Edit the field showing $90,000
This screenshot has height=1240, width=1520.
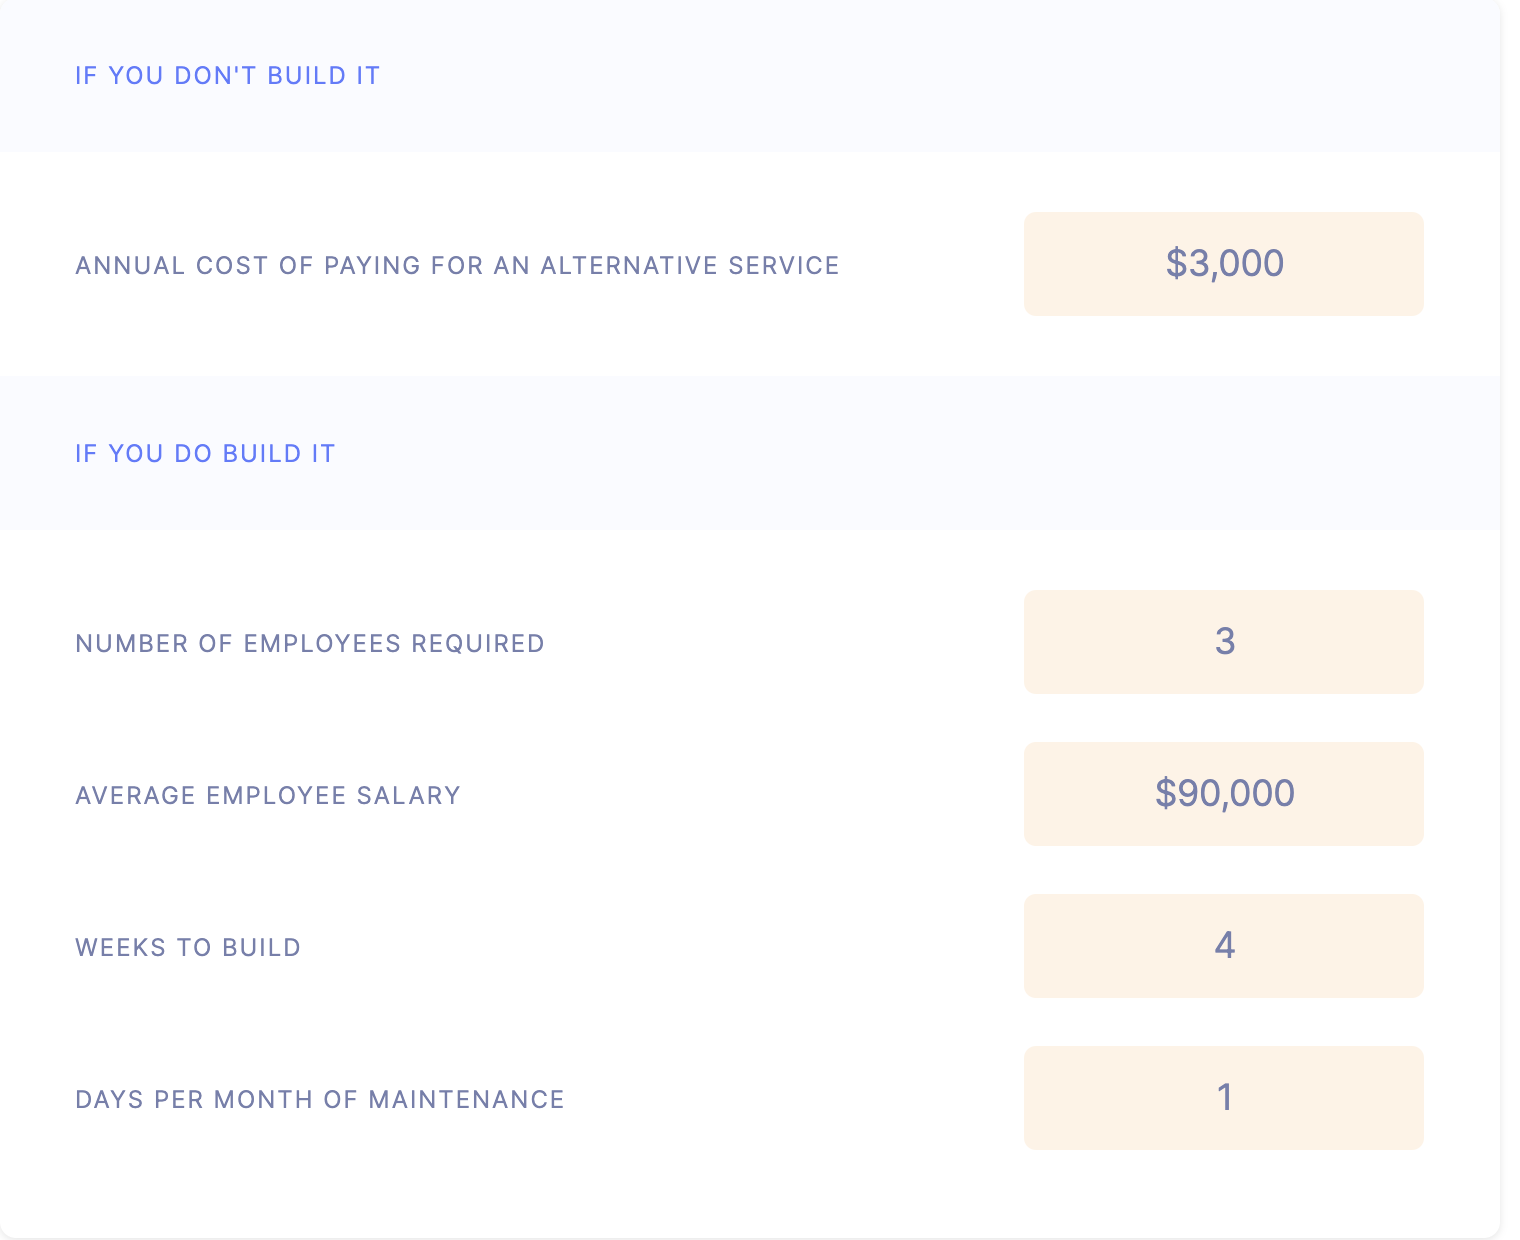click(1223, 794)
